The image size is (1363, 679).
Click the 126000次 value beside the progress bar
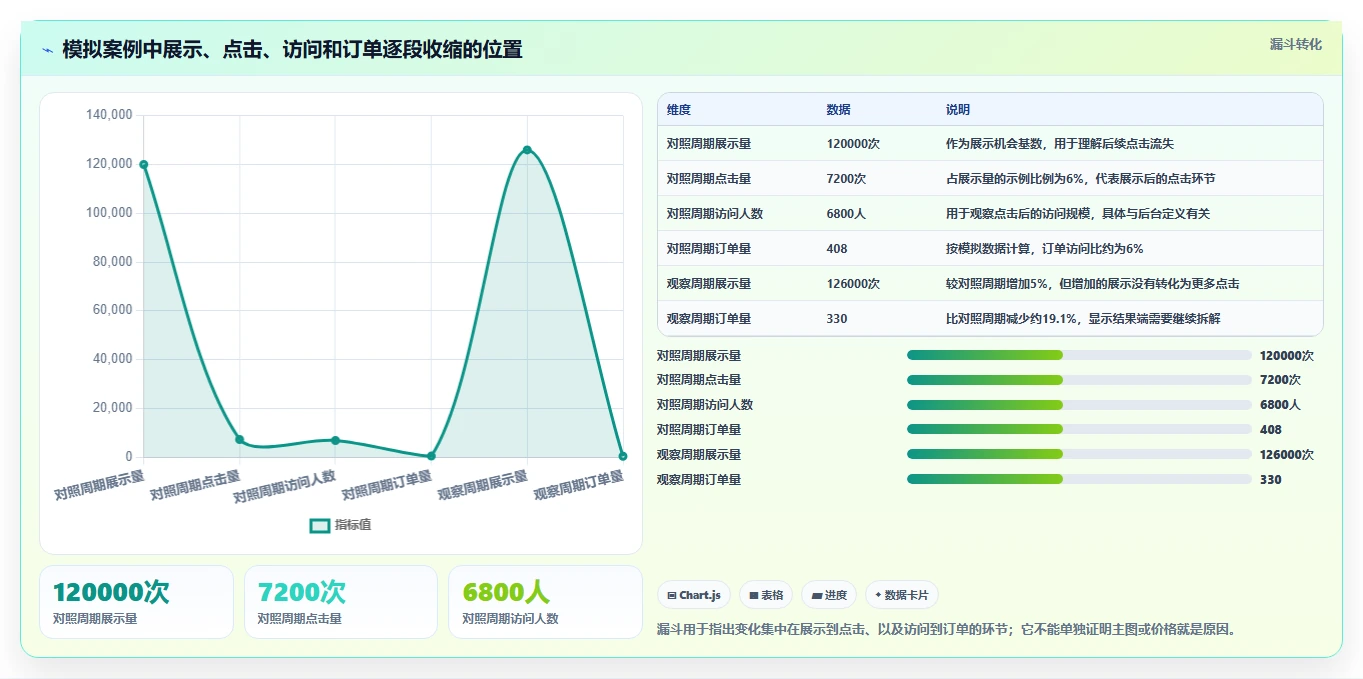[x=1286, y=455]
